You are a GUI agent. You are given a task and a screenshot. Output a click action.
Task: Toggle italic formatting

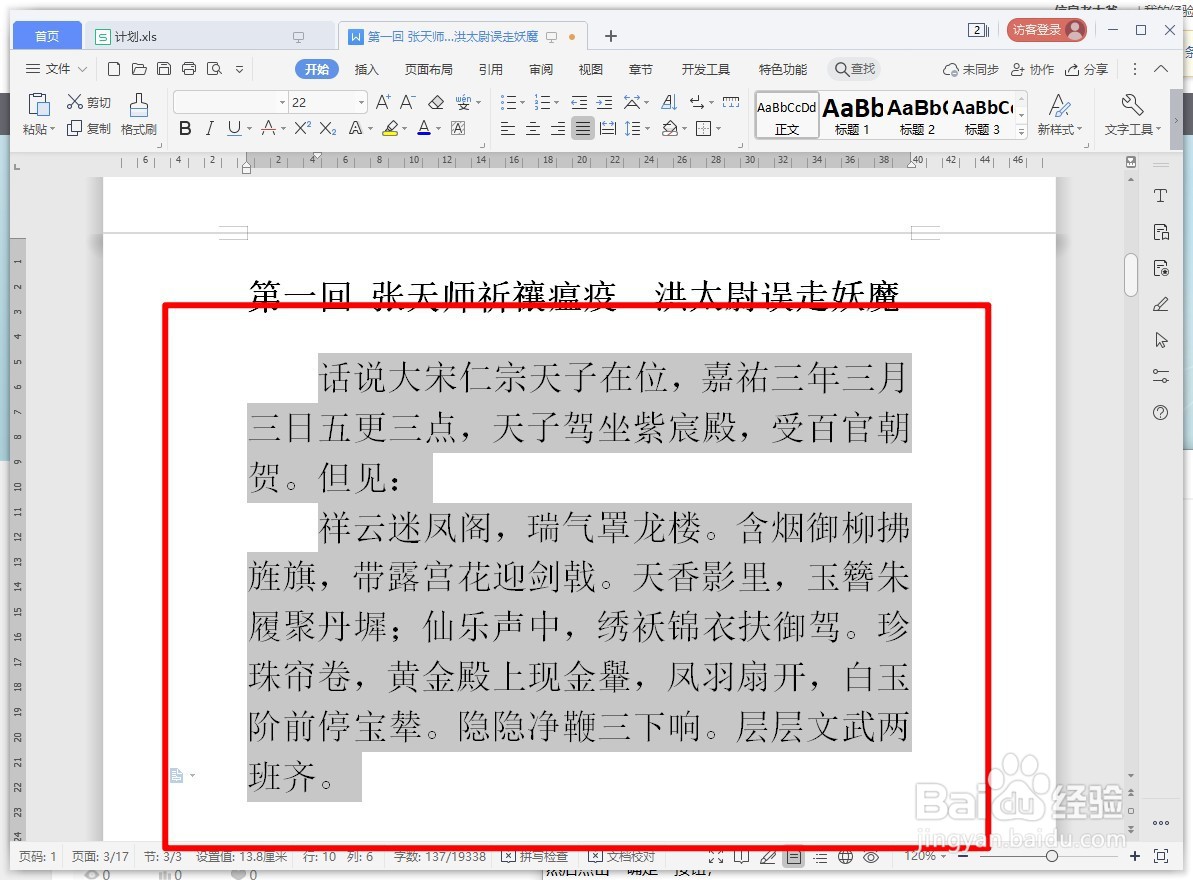(x=210, y=129)
